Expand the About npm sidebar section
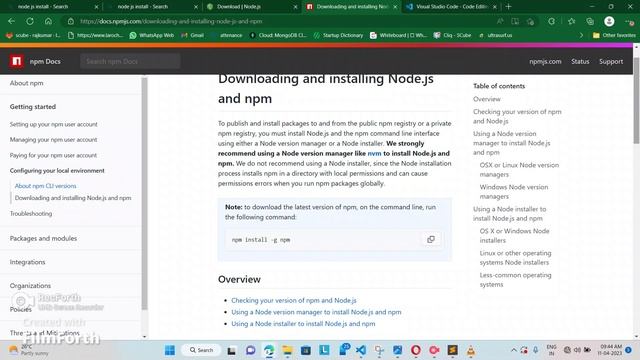The image size is (640, 360). tap(27, 83)
